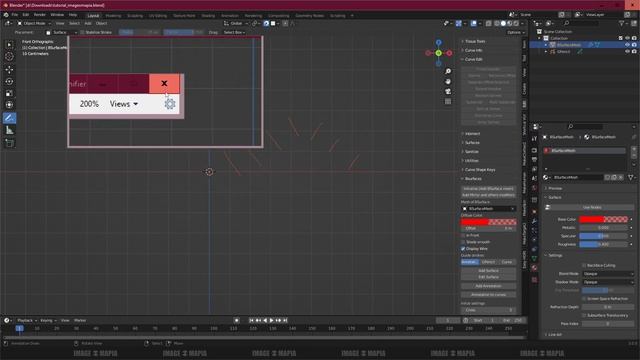Click the viewport zoom magnifier icon
The width and height of the screenshot is (640, 360).
point(448,71)
